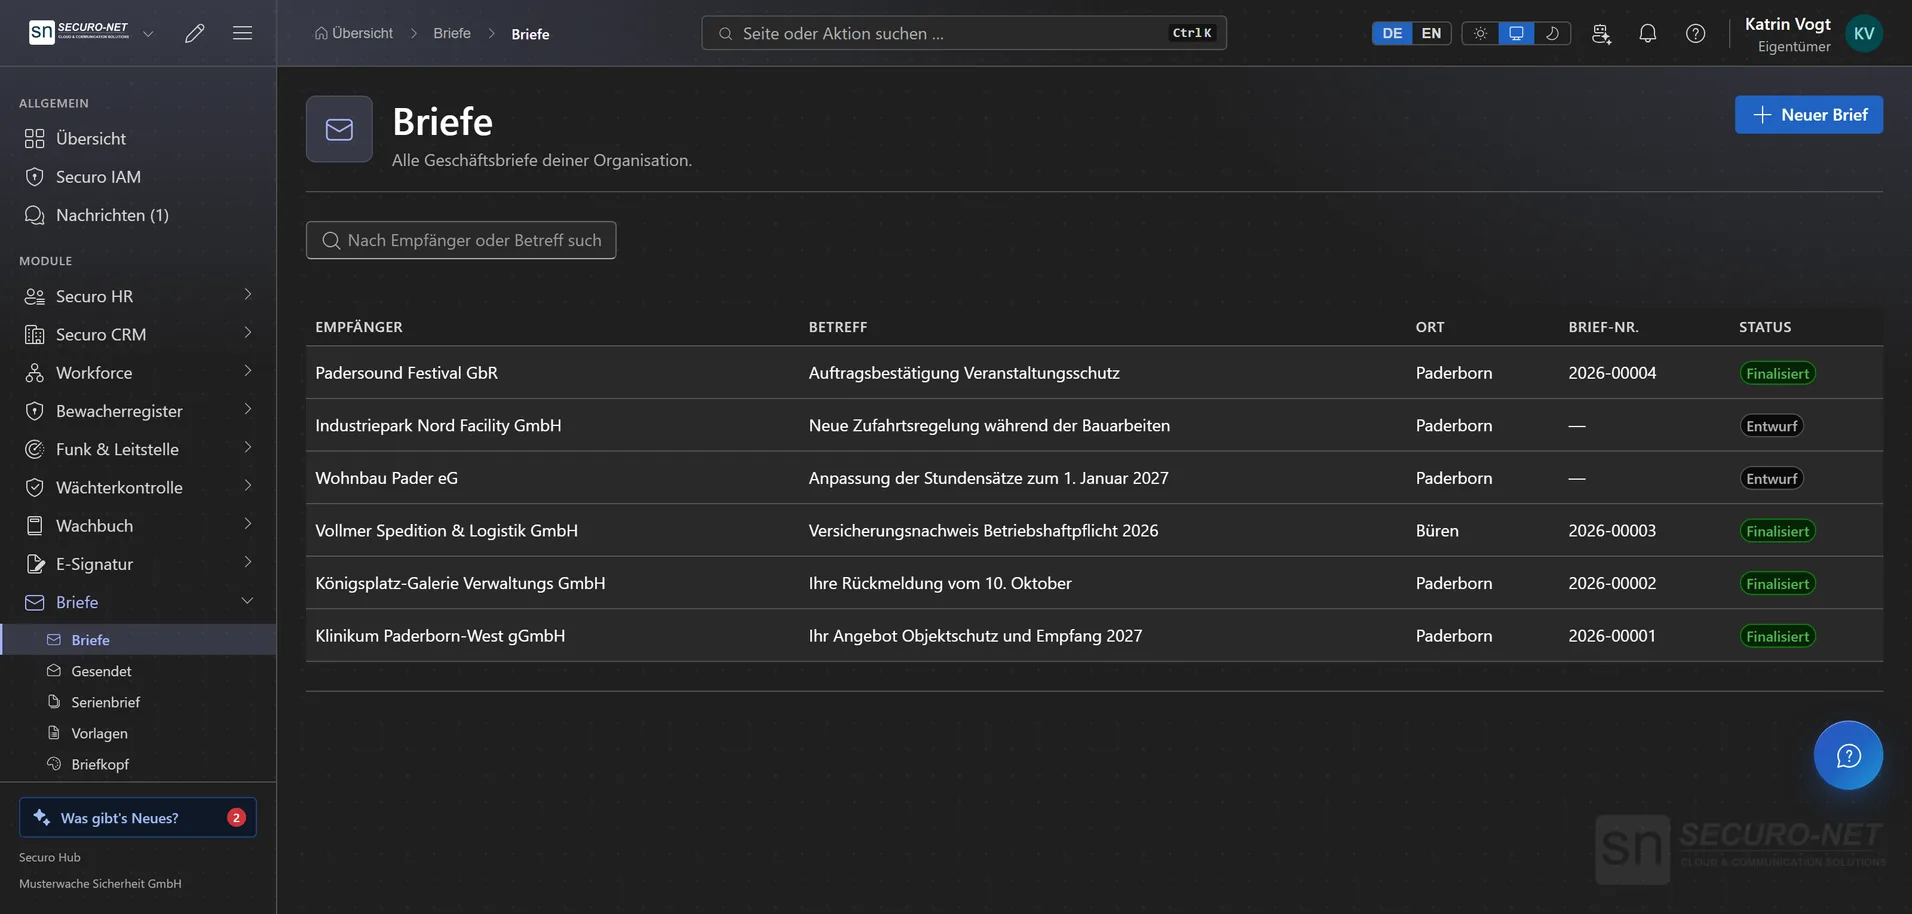Screen dimensions: 1912x914
Task: Click the E-Signatur pen icon
Action: tap(35, 564)
